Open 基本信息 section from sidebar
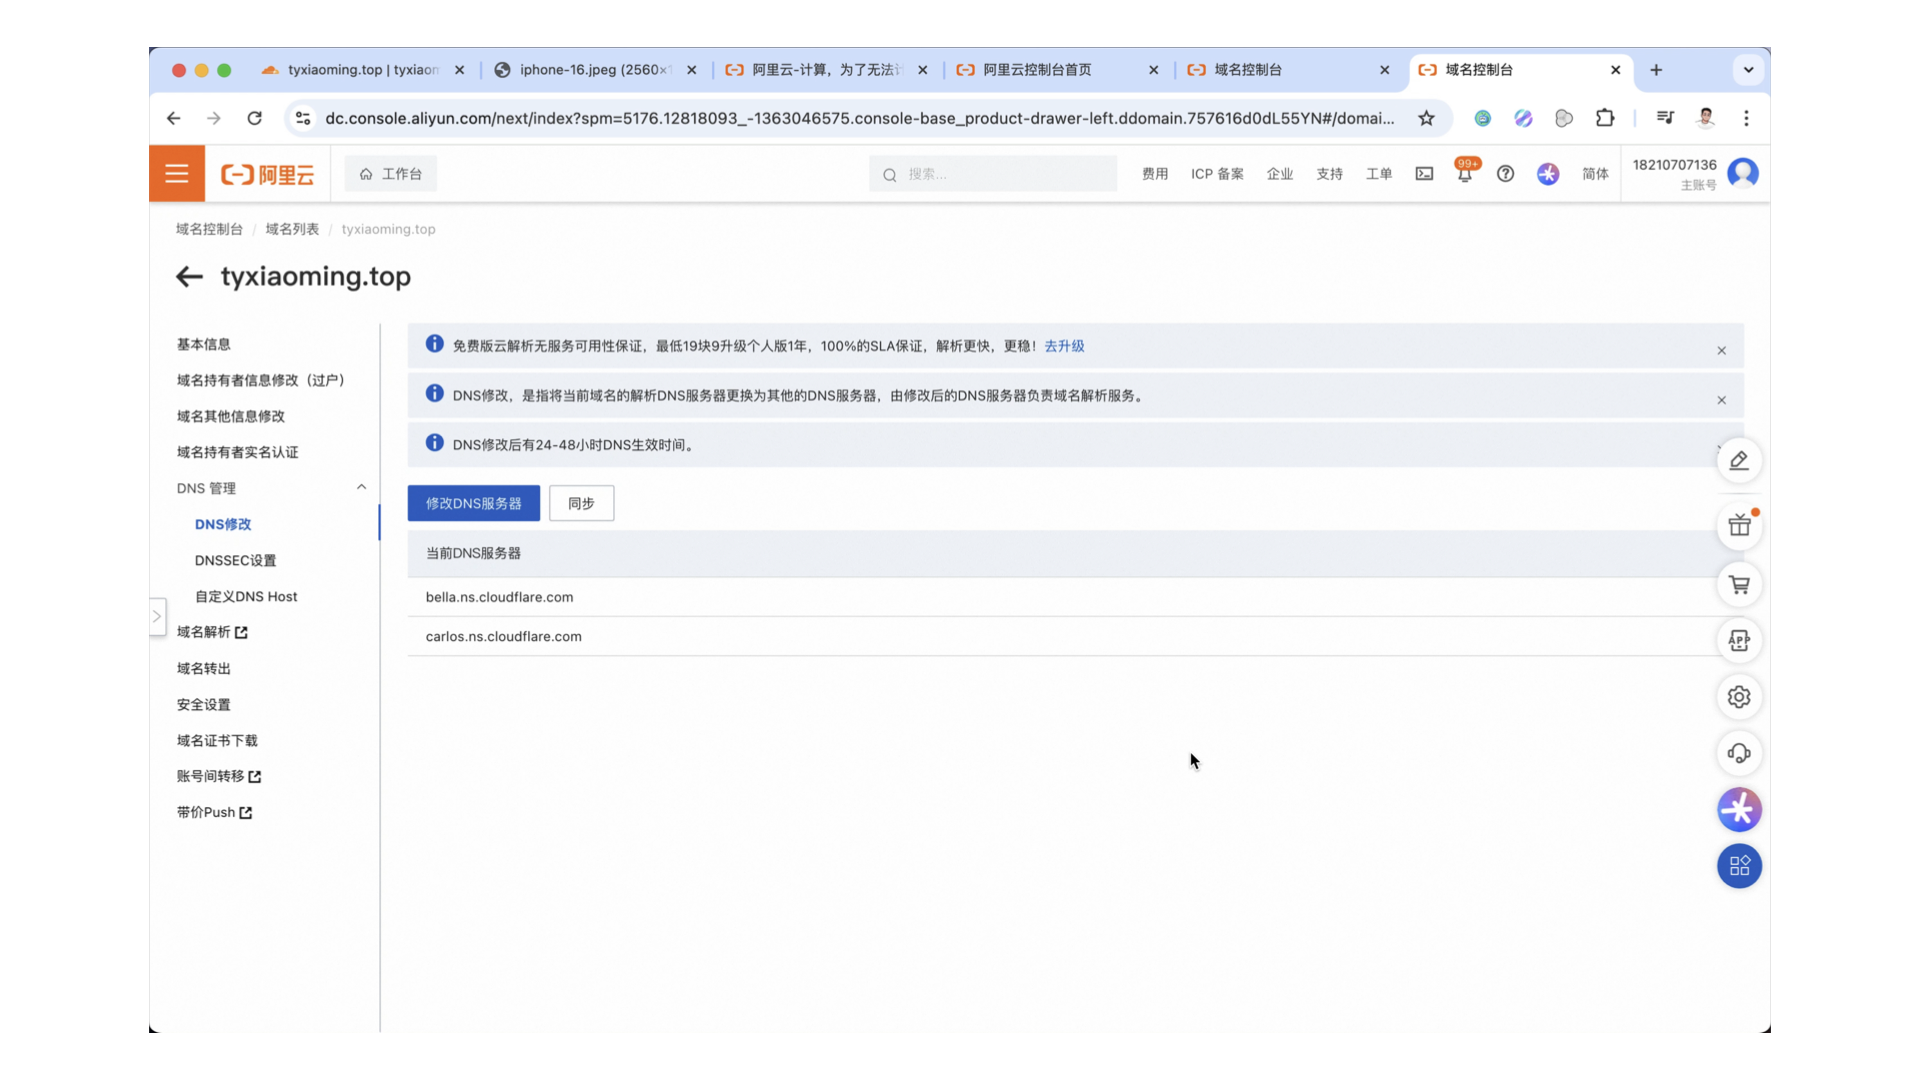Viewport: 1920px width, 1080px height. (x=204, y=344)
